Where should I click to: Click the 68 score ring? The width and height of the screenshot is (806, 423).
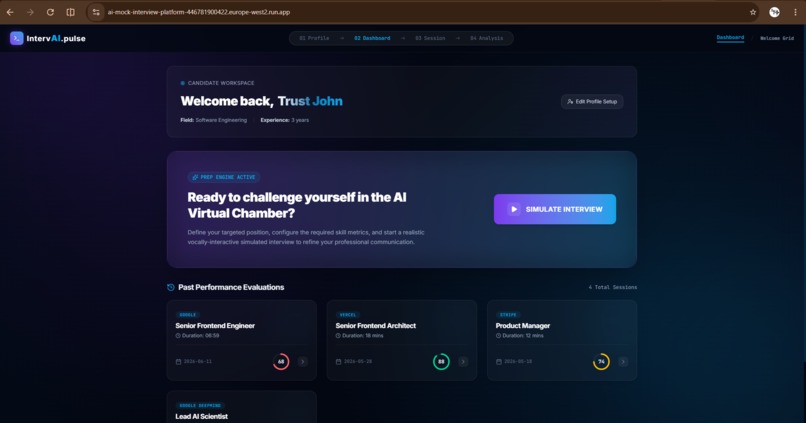[281, 362]
